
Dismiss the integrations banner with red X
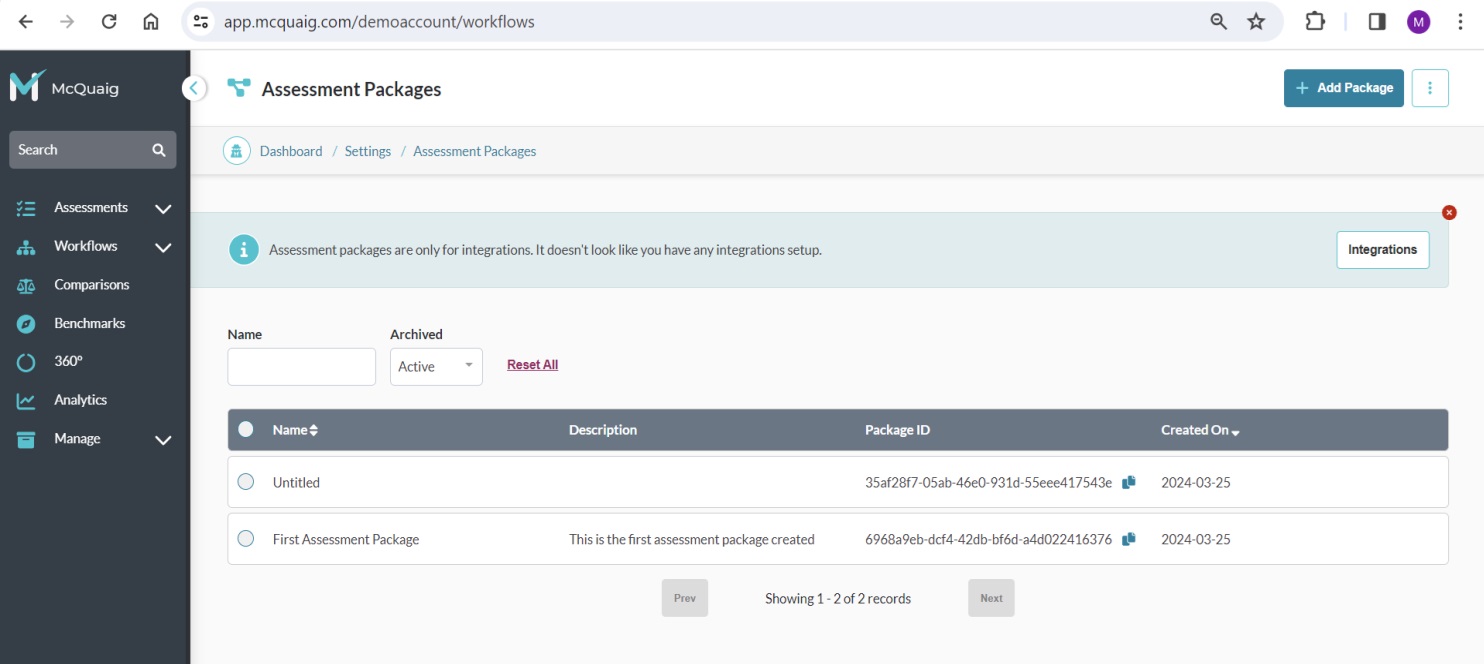tap(1448, 212)
